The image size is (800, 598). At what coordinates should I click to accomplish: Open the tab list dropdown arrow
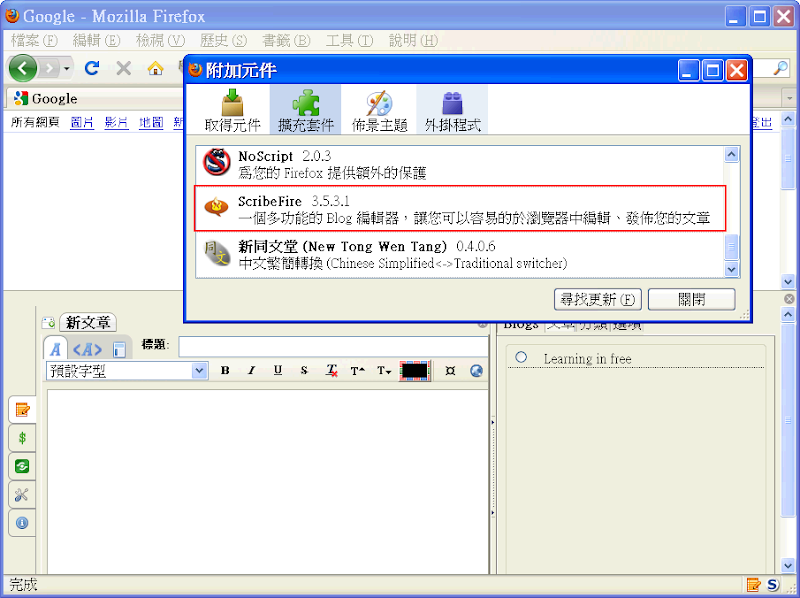point(790,98)
